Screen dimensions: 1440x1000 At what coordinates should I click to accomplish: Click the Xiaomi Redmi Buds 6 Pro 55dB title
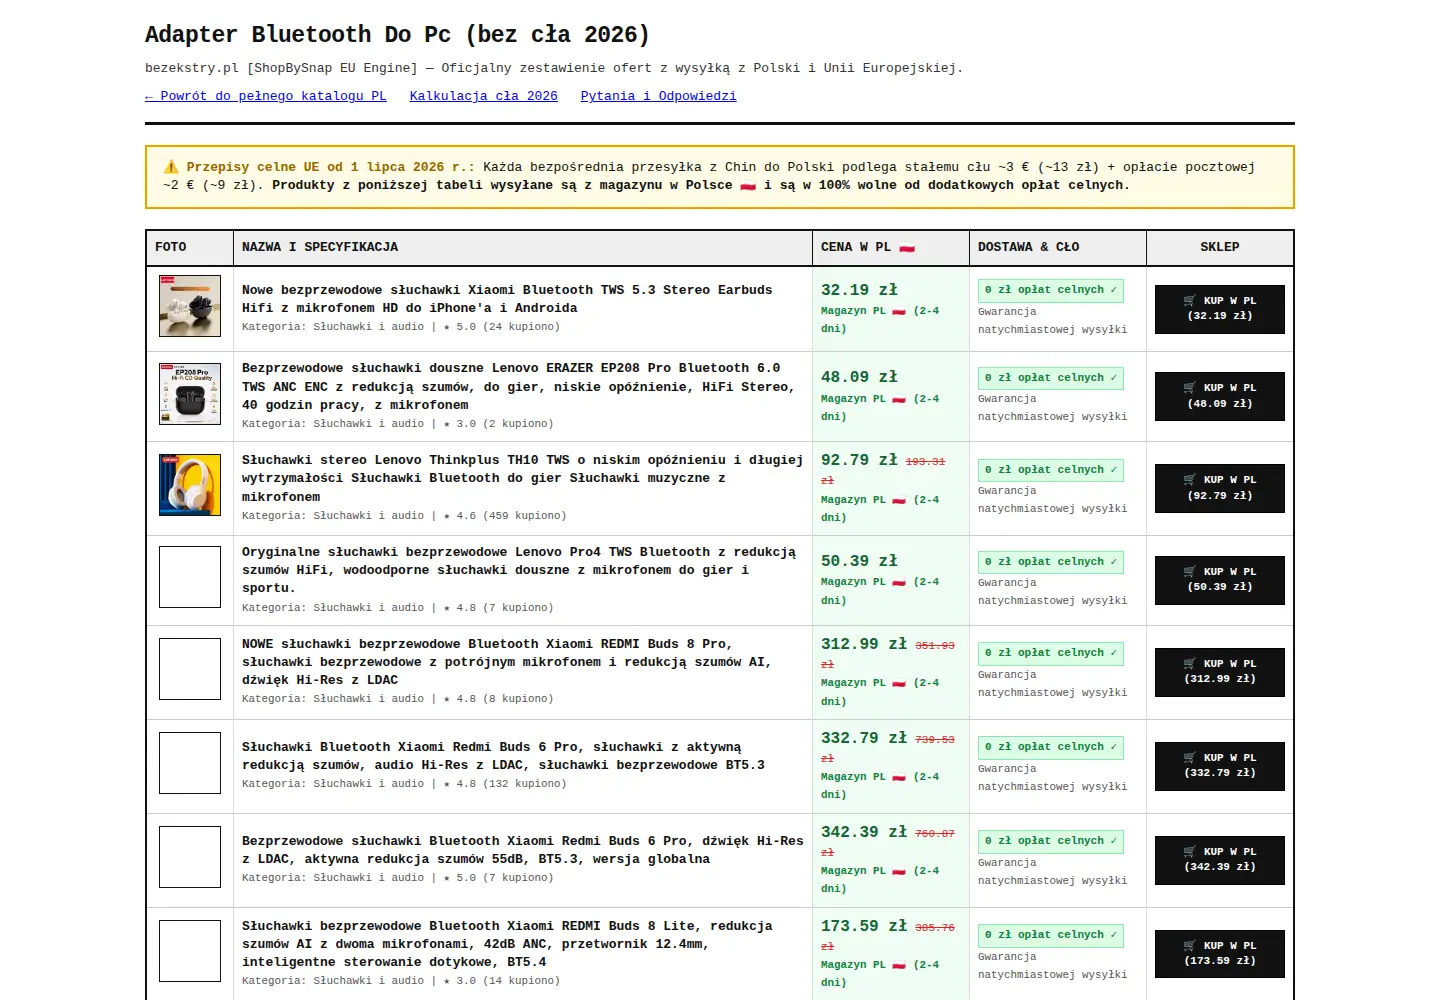[x=522, y=850]
